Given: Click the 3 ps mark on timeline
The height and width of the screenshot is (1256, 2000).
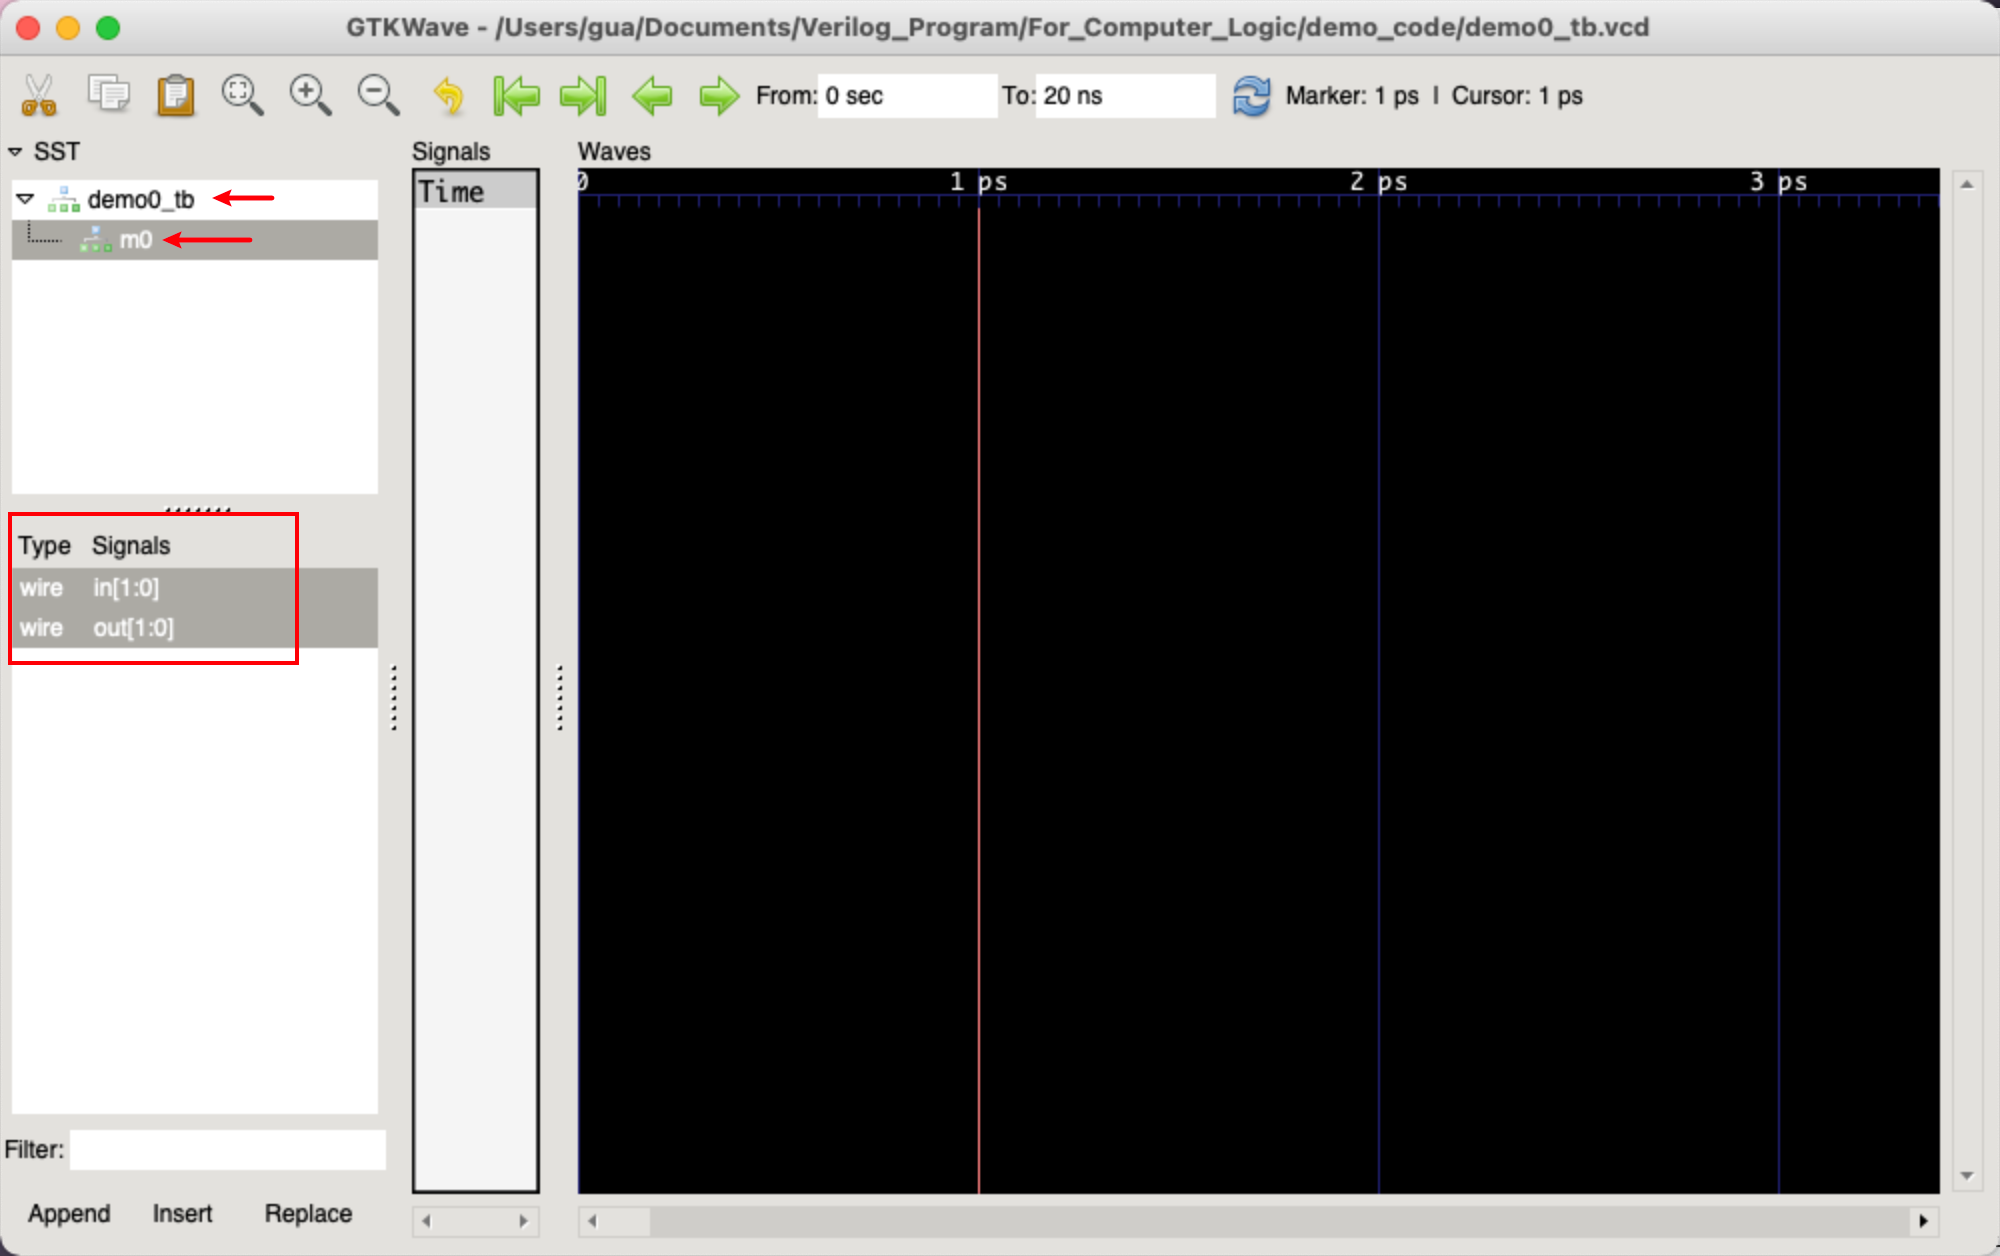Looking at the screenshot, I should pyautogui.click(x=1778, y=182).
